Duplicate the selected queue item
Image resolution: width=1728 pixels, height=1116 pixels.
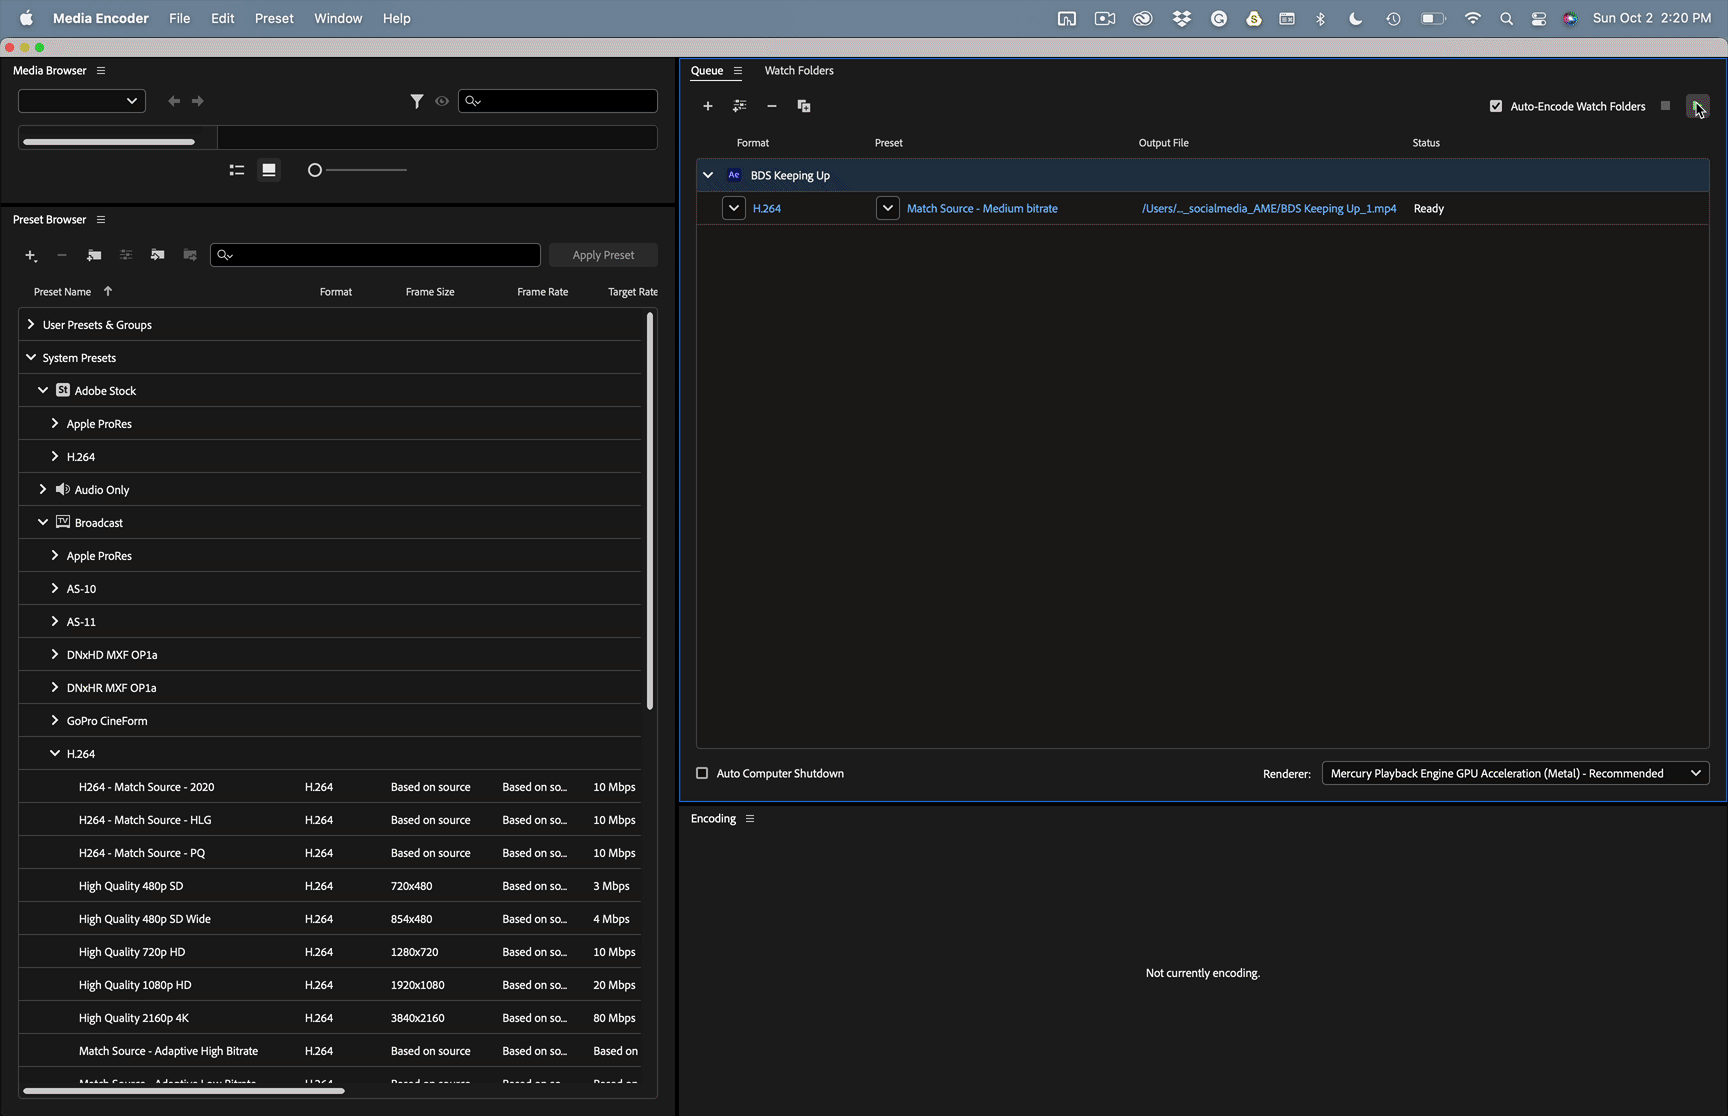[x=804, y=106]
